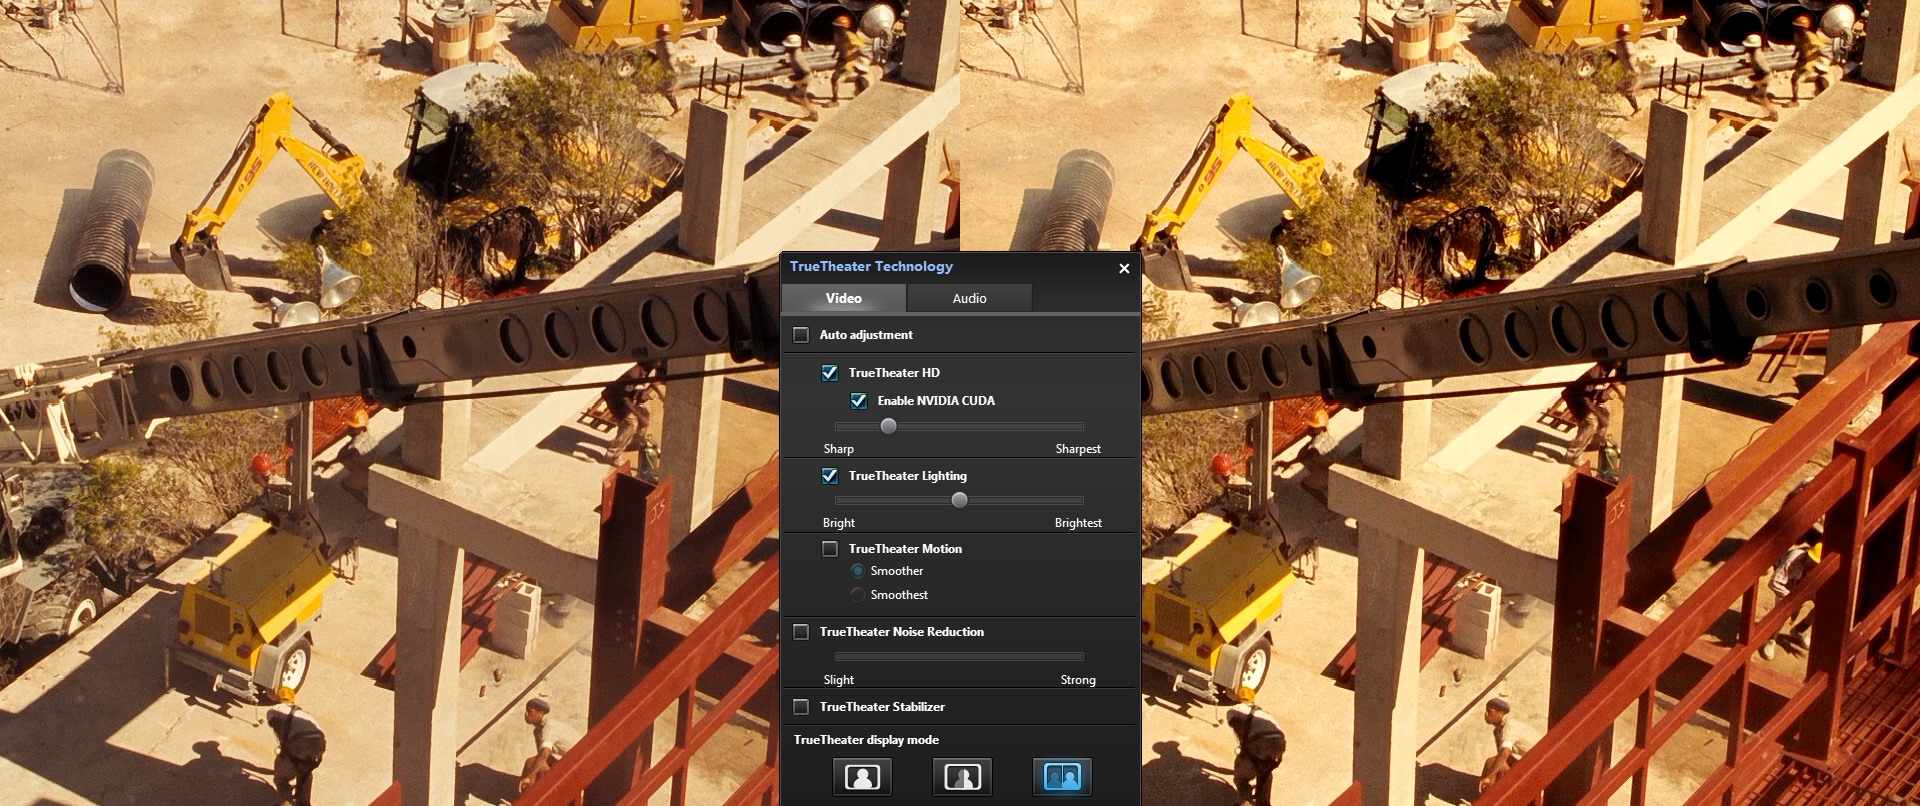Click the TrueTheater HD sharpness slider handle
Image resolution: width=1920 pixels, height=806 pixels.
(x=888, y=426)
